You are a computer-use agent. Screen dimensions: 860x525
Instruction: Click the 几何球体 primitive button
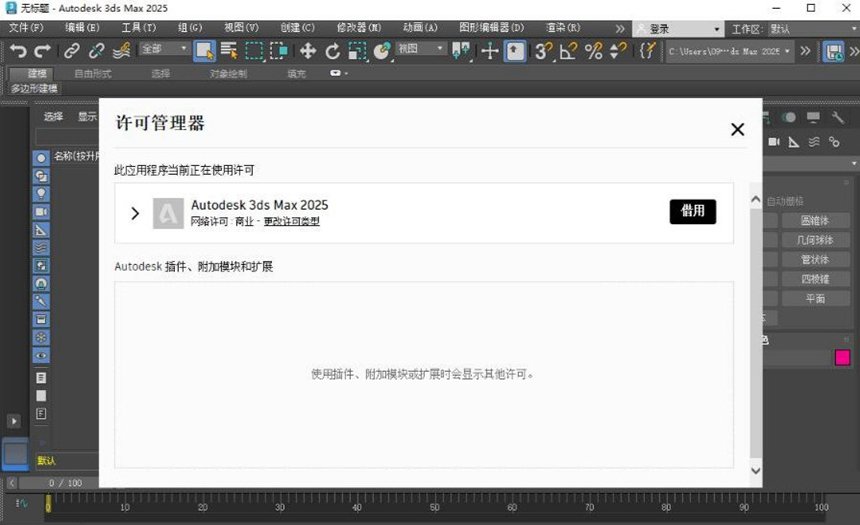click(815, 240)
